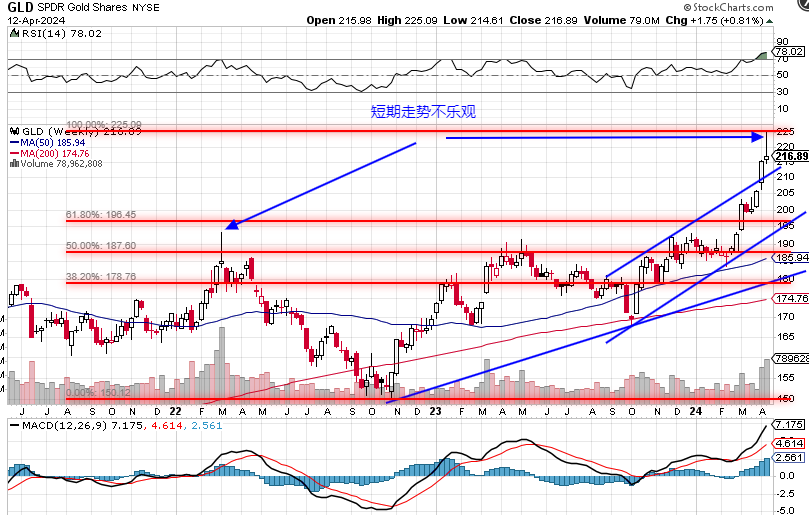The image size is (809, 515).
Task: Click the 100.00%: 225.09 Fibonacci label
Action: pyautogui.click(x=104, y=125)
